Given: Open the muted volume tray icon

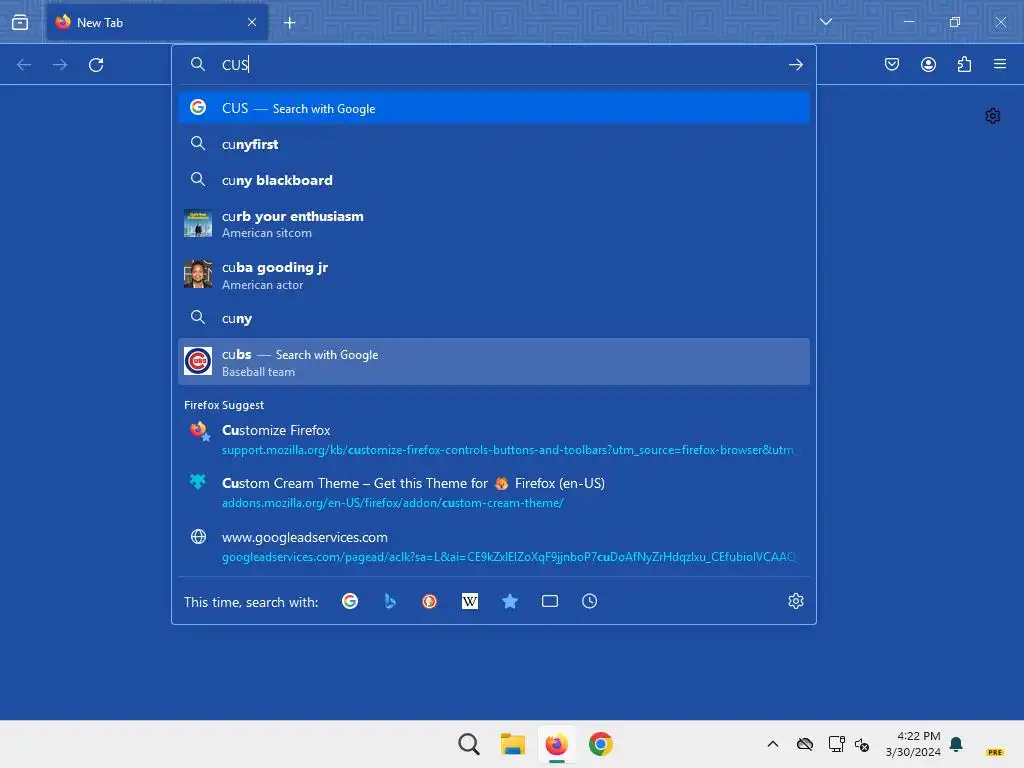Looking at the screenshot, I should point(861,744).
